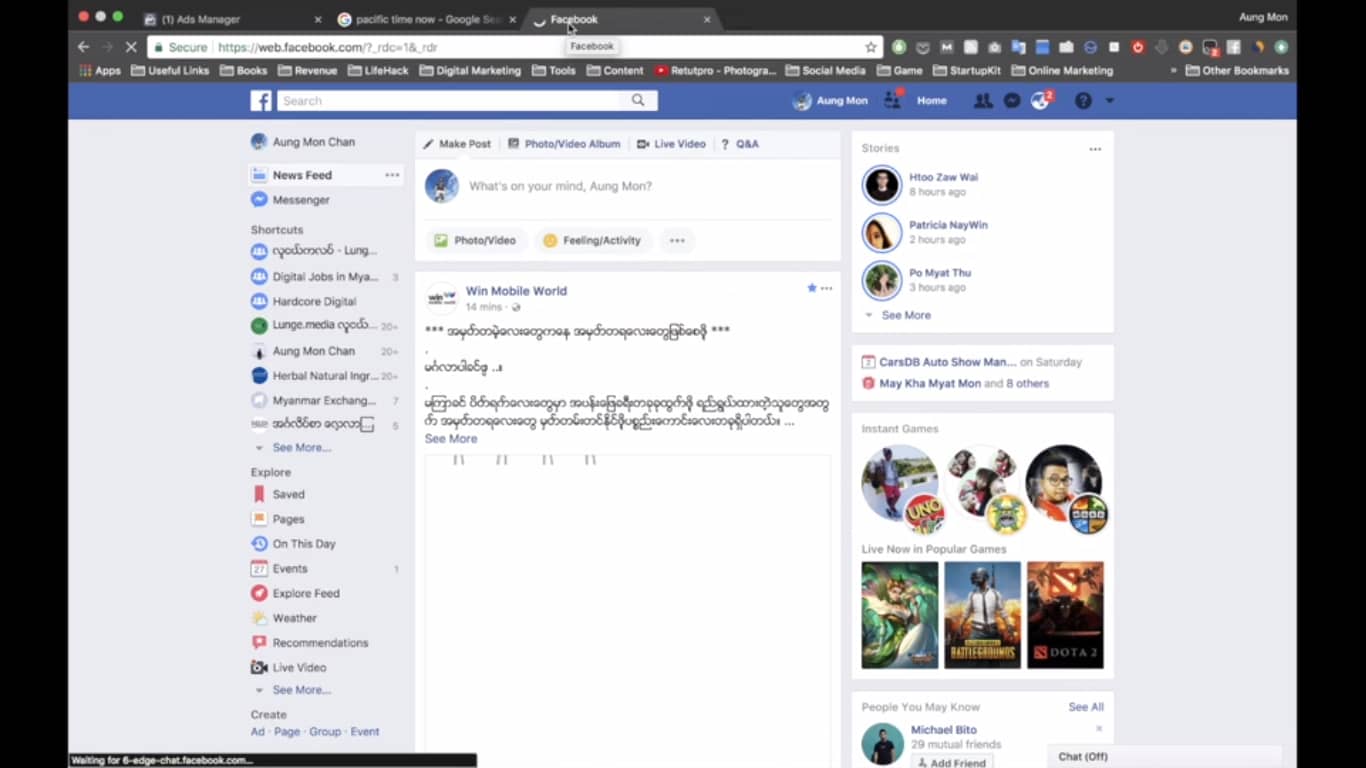Expand See More under Shortcuts
This screenshot has width=1366, height=768.
point(301,448)
